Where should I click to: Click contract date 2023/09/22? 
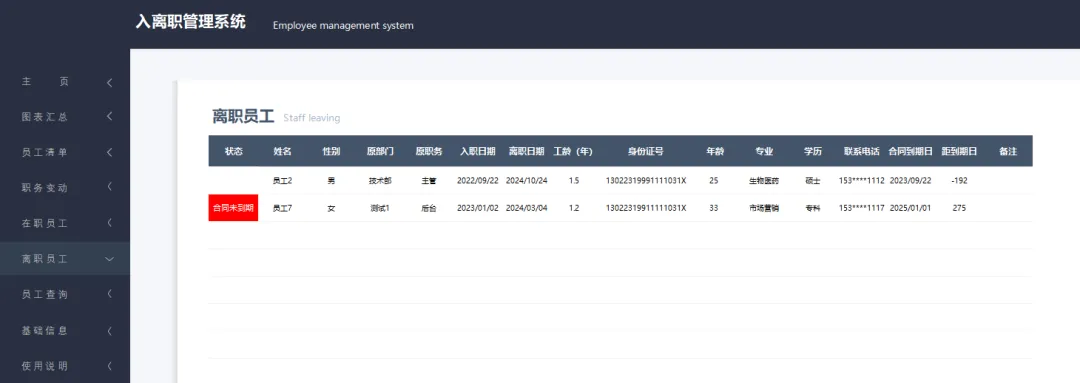(911, 180)
